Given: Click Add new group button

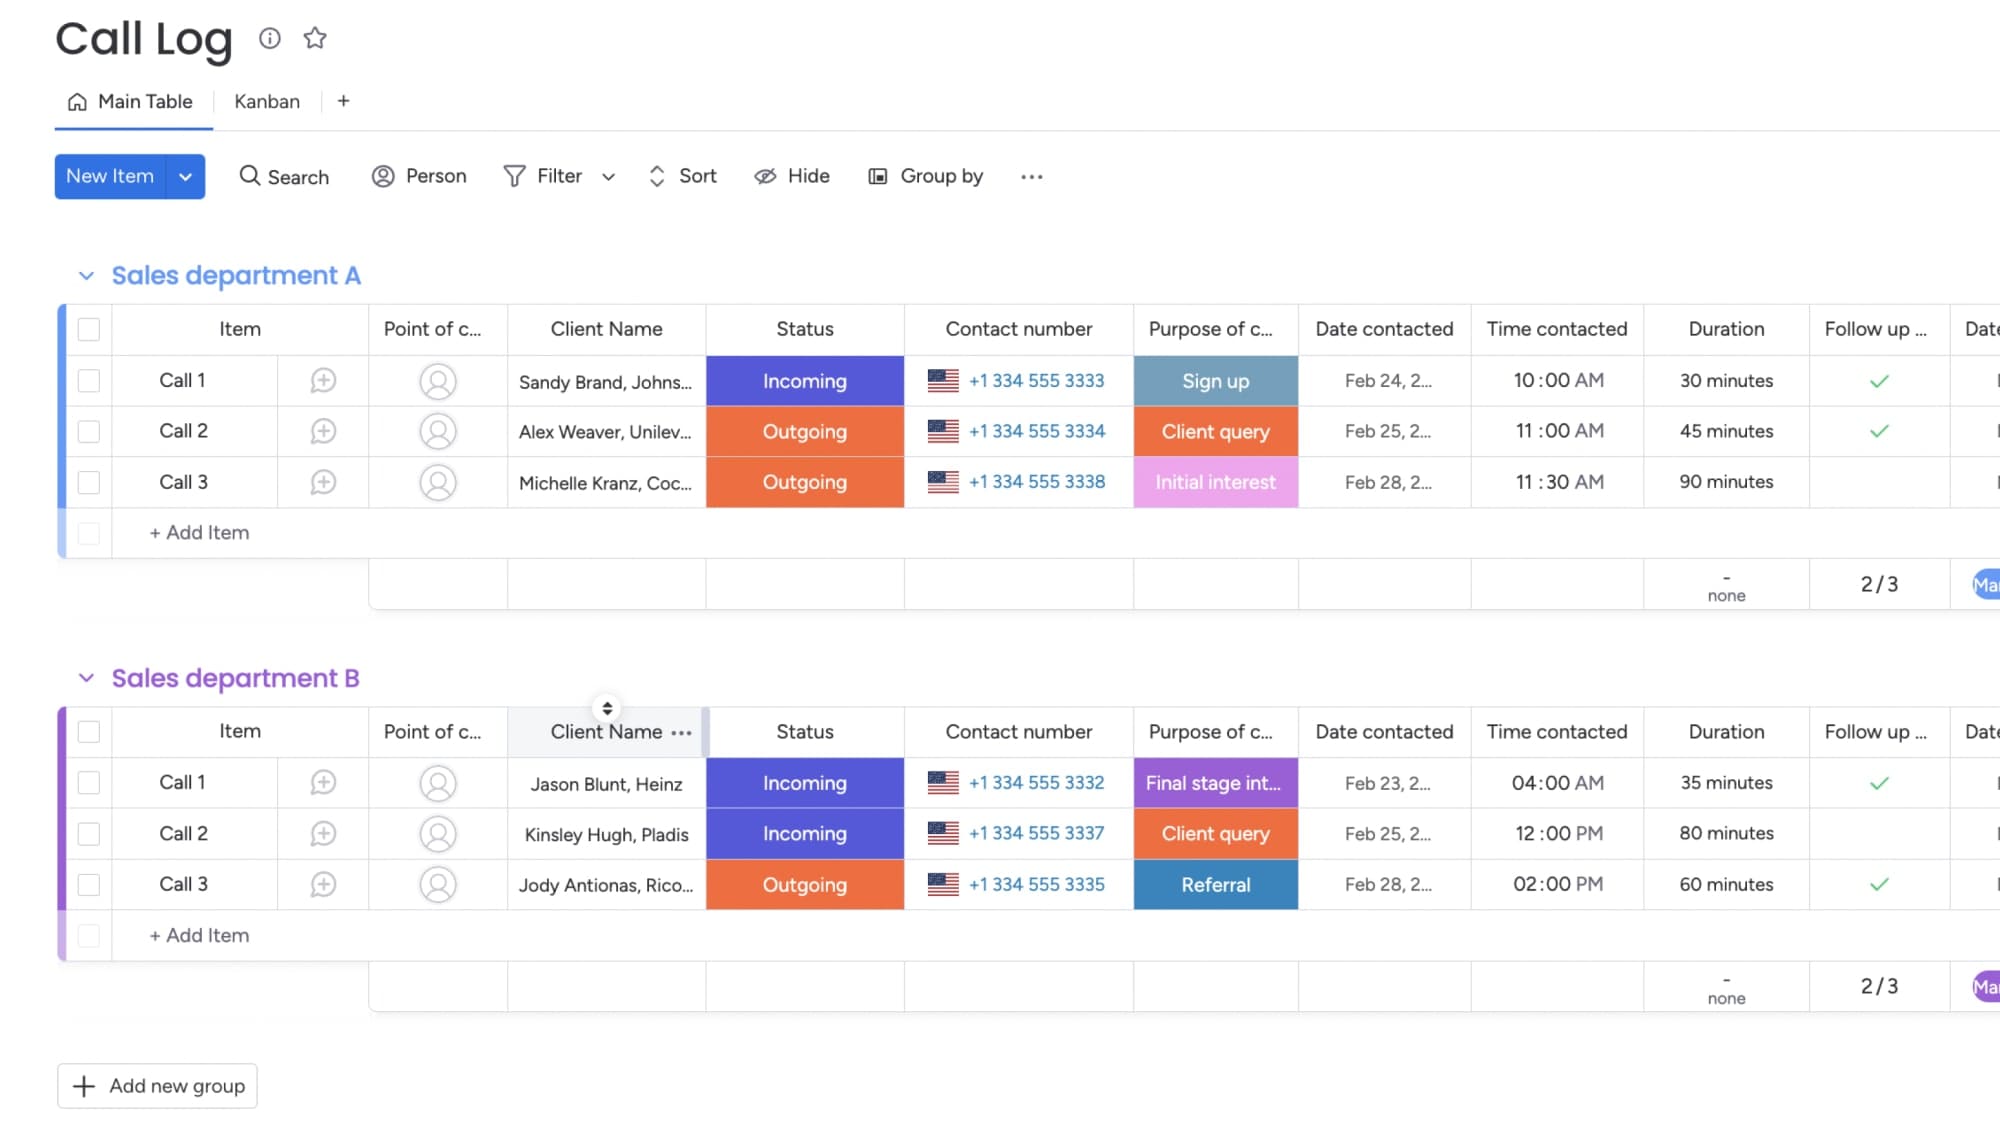Looking at the screenshot, I should [x=157, y=1085].
